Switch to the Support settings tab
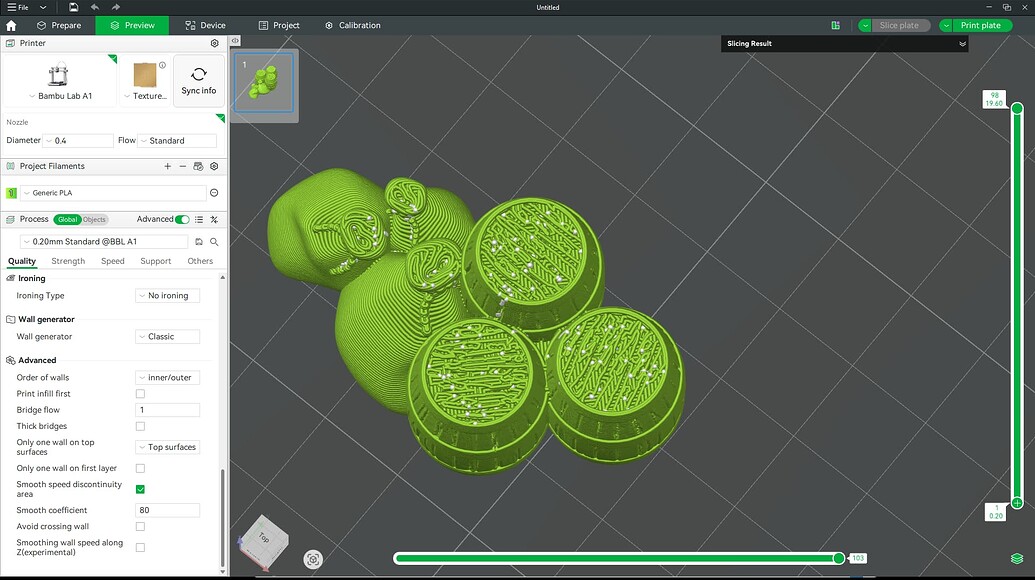The image size is (1035, 580). pos(156,261)
